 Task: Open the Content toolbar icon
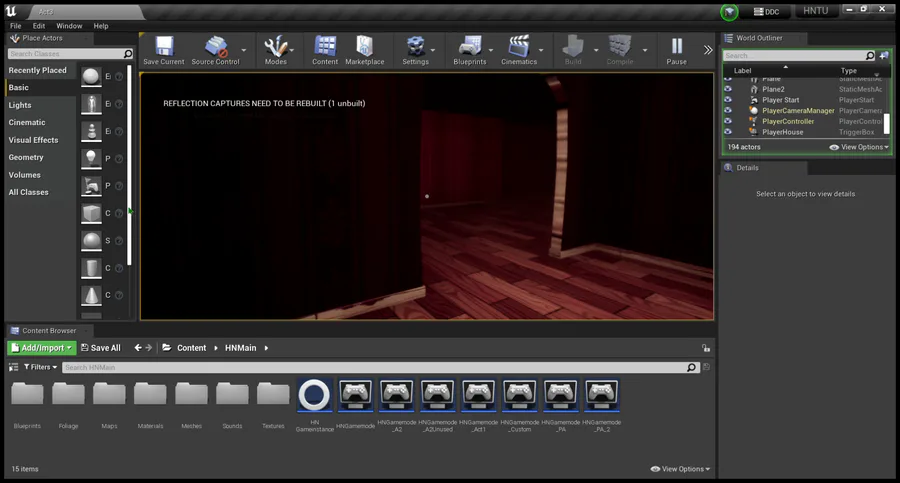click(325, 46)
